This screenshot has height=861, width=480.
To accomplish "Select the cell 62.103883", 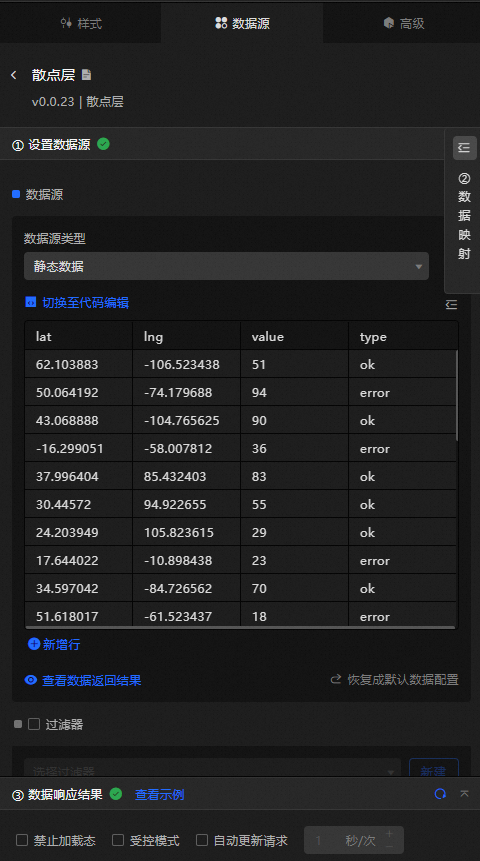I will point(79,364).
